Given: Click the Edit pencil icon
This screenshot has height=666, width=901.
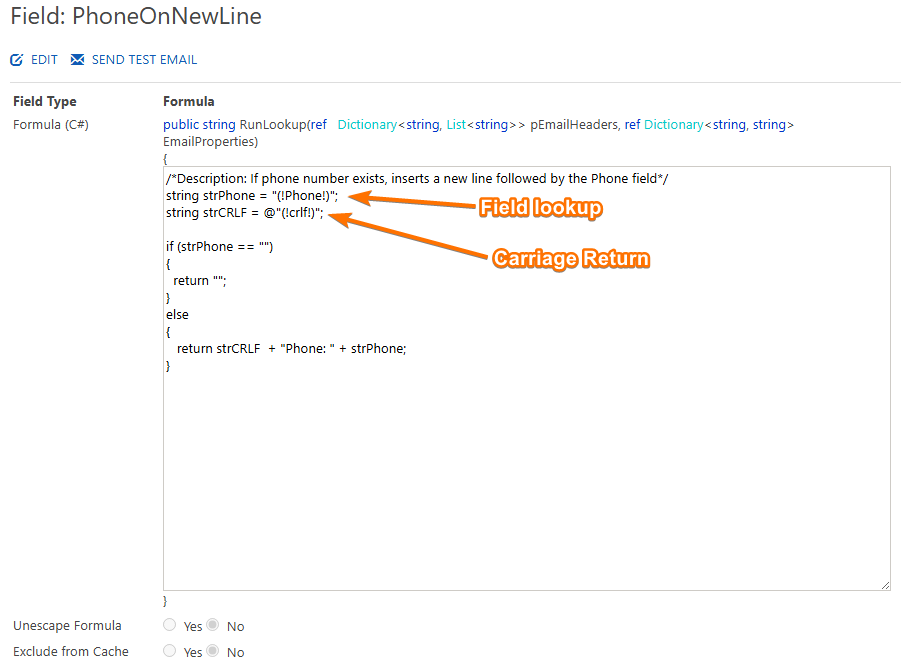Looking at the screenshot, I should pyautogui.click(x=17, y=60).
